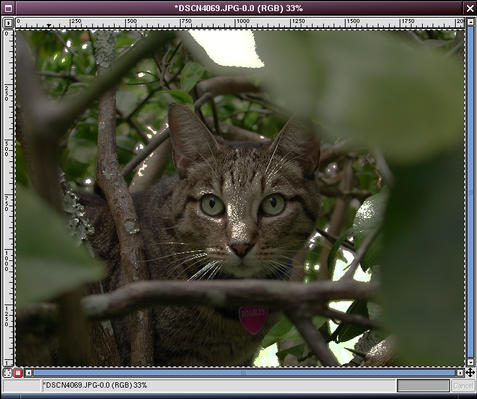The width and height of the screenshot is (477, 399).
Task: Enable the red Quick Mask button
Action: [18, 373]
